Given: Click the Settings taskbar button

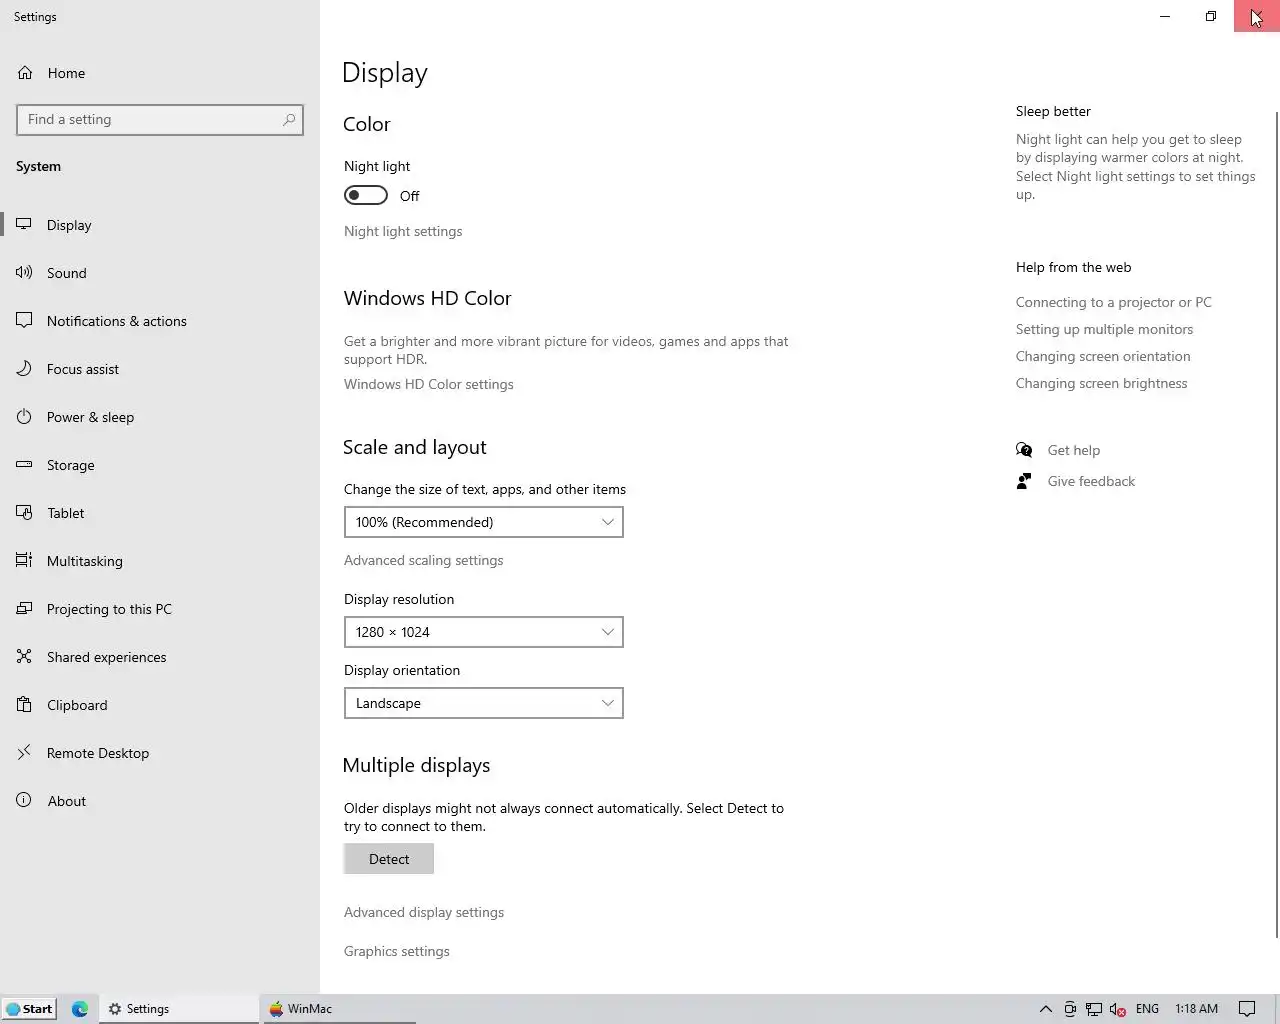Looking at the screenshot, I should [179, 1009].
